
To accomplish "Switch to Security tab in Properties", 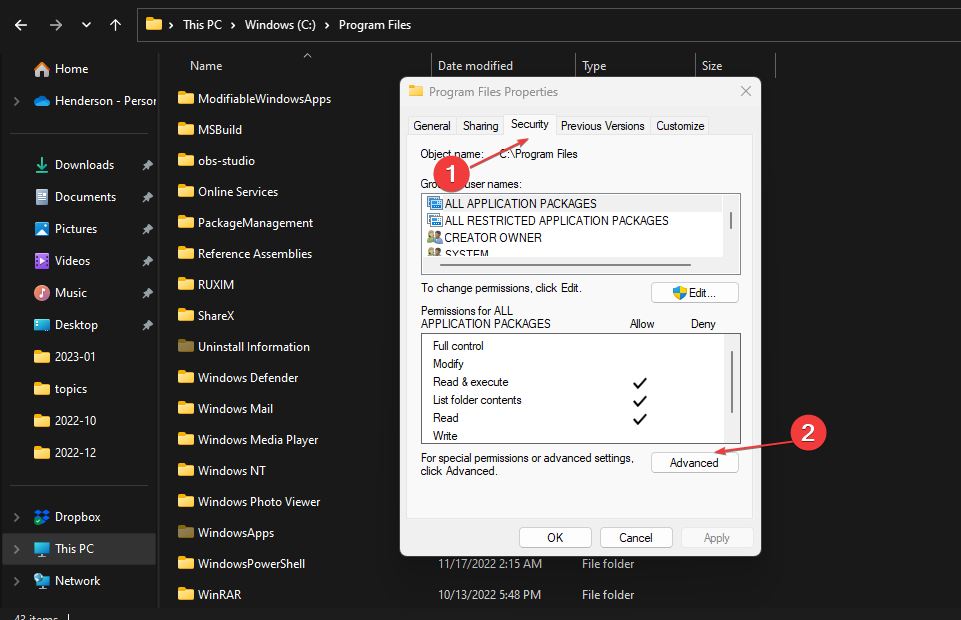I will point(530,124).
